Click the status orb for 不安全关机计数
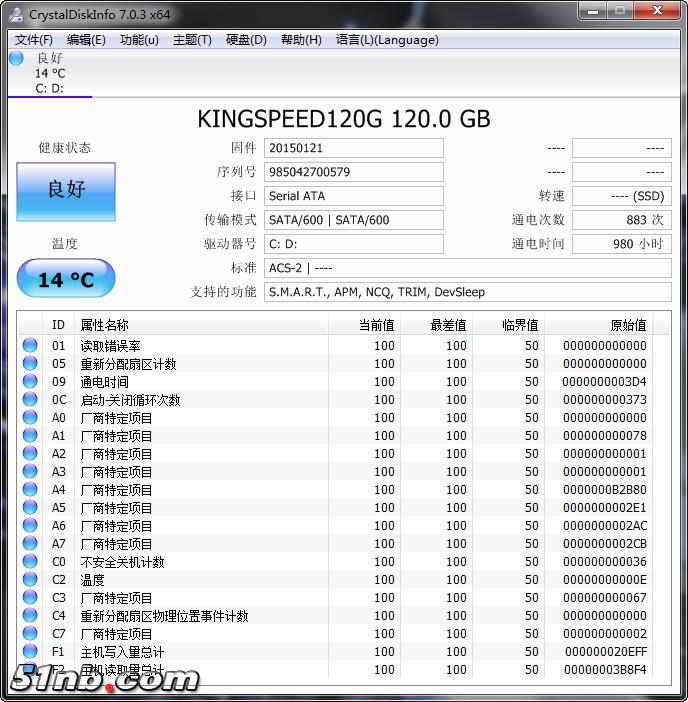Viewport: 688px width, 702px height. point(30,562)
